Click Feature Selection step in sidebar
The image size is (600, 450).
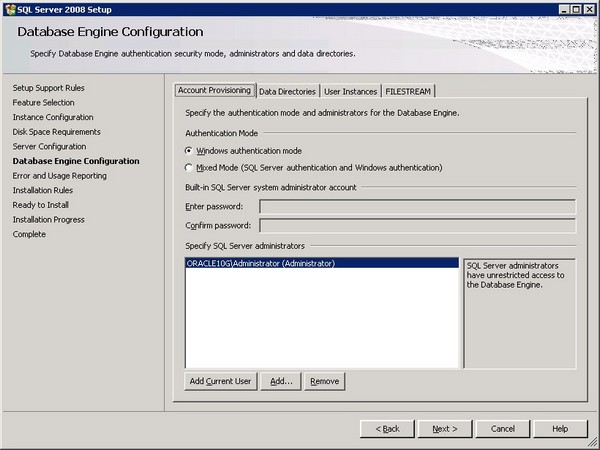click(44, 103)
